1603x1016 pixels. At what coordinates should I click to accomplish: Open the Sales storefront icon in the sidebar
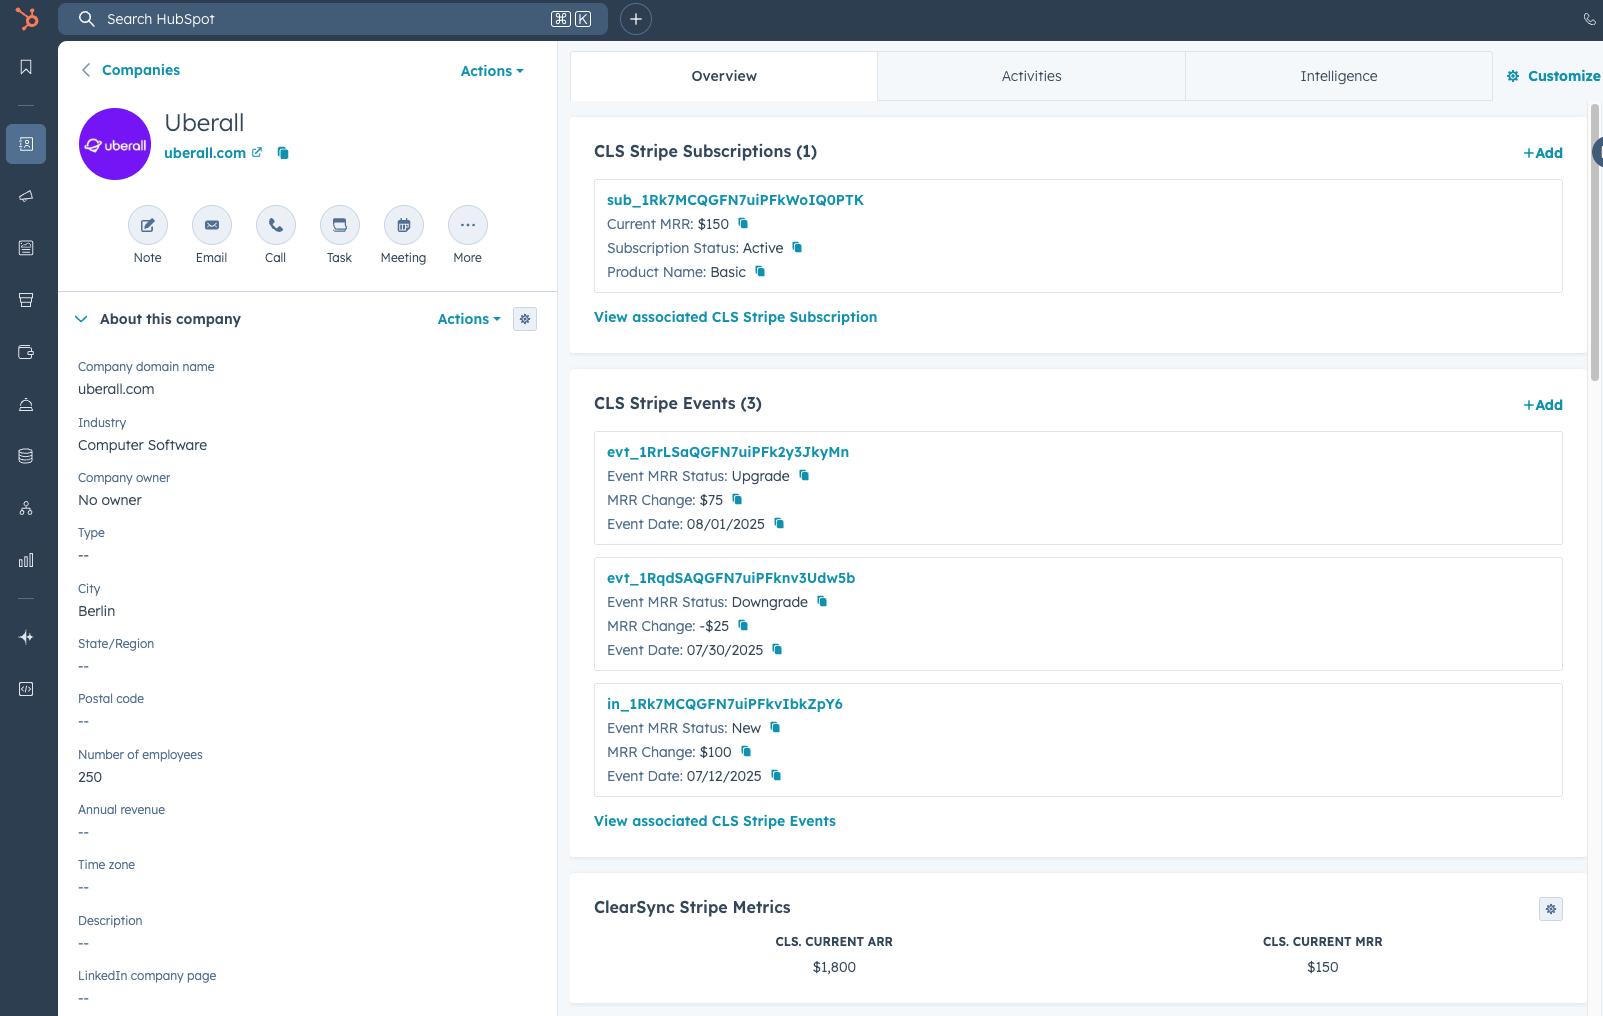point(26,300)
